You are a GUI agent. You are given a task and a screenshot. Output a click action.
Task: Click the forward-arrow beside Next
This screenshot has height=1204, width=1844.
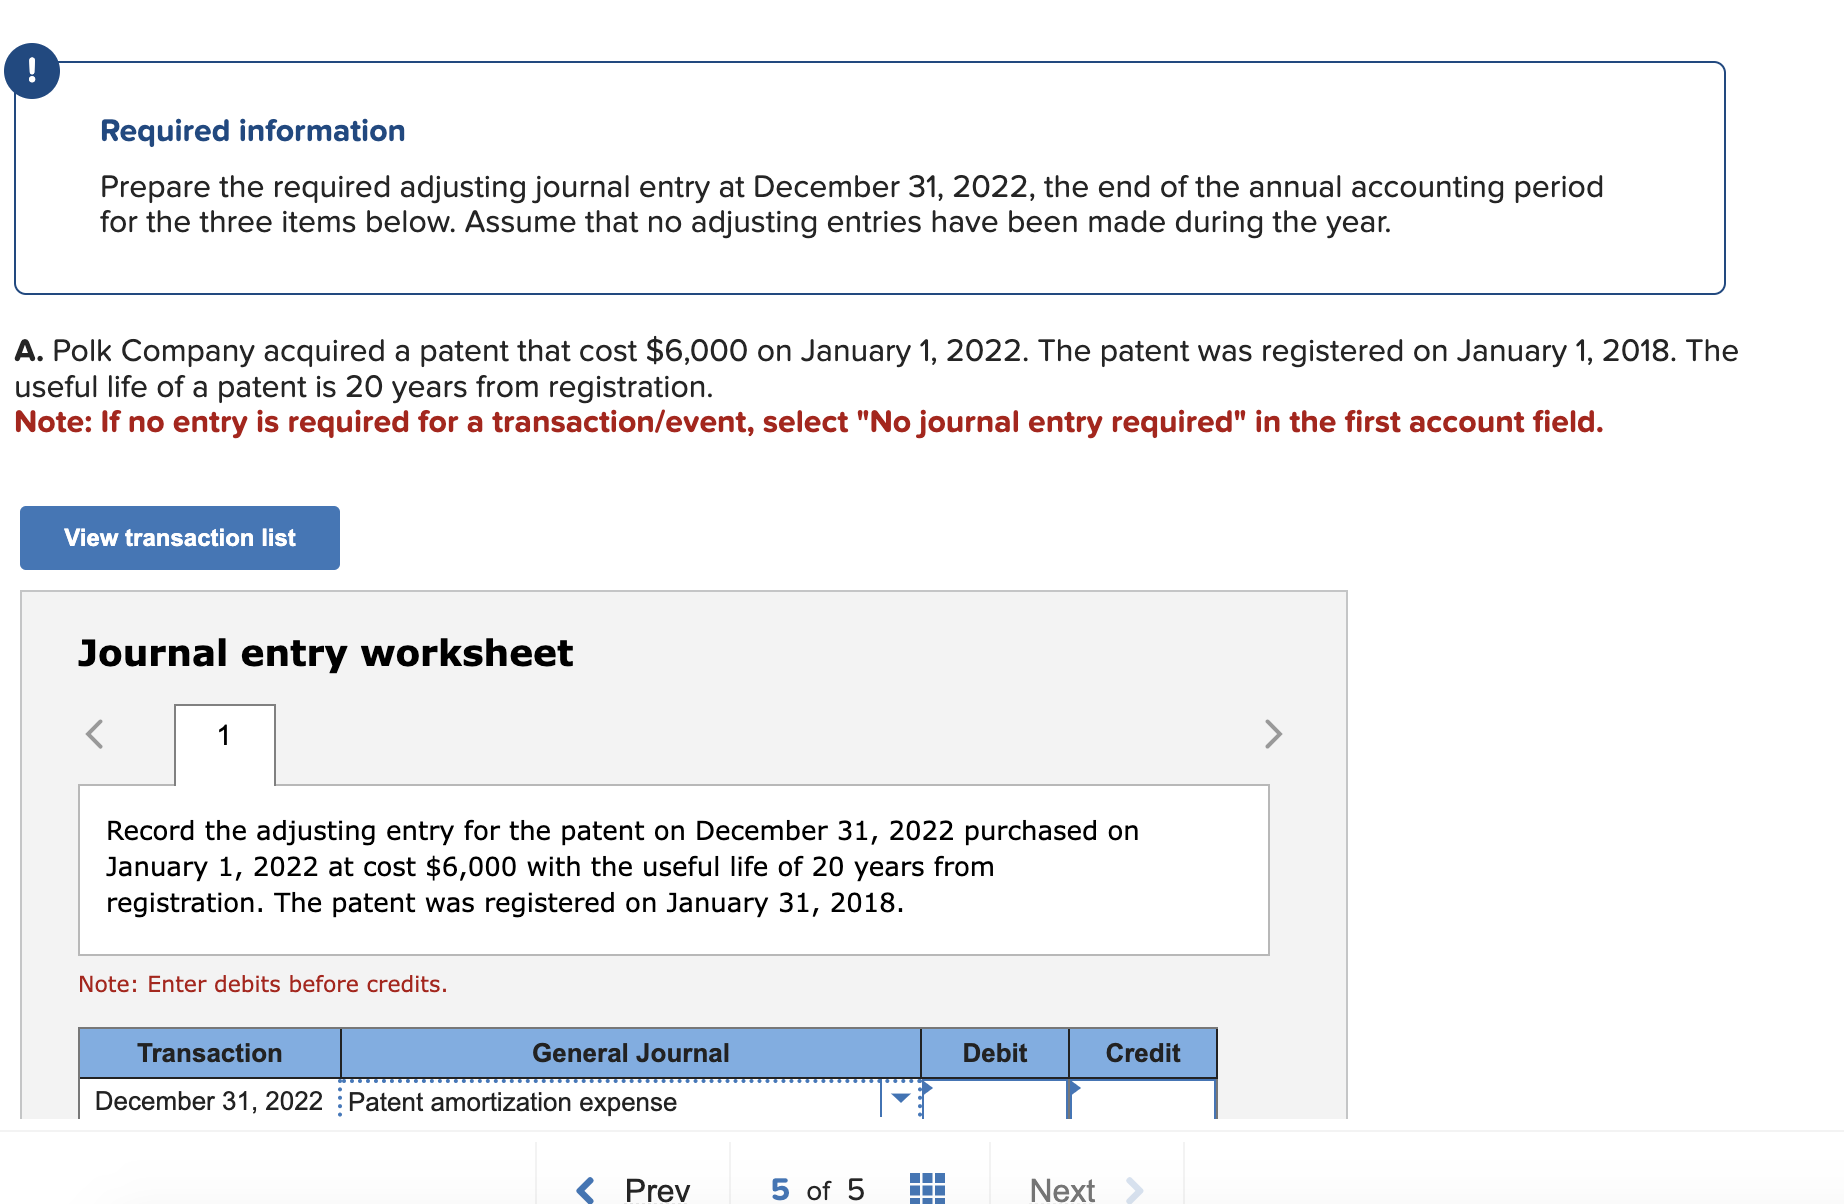click(x=1135, y=1188)
